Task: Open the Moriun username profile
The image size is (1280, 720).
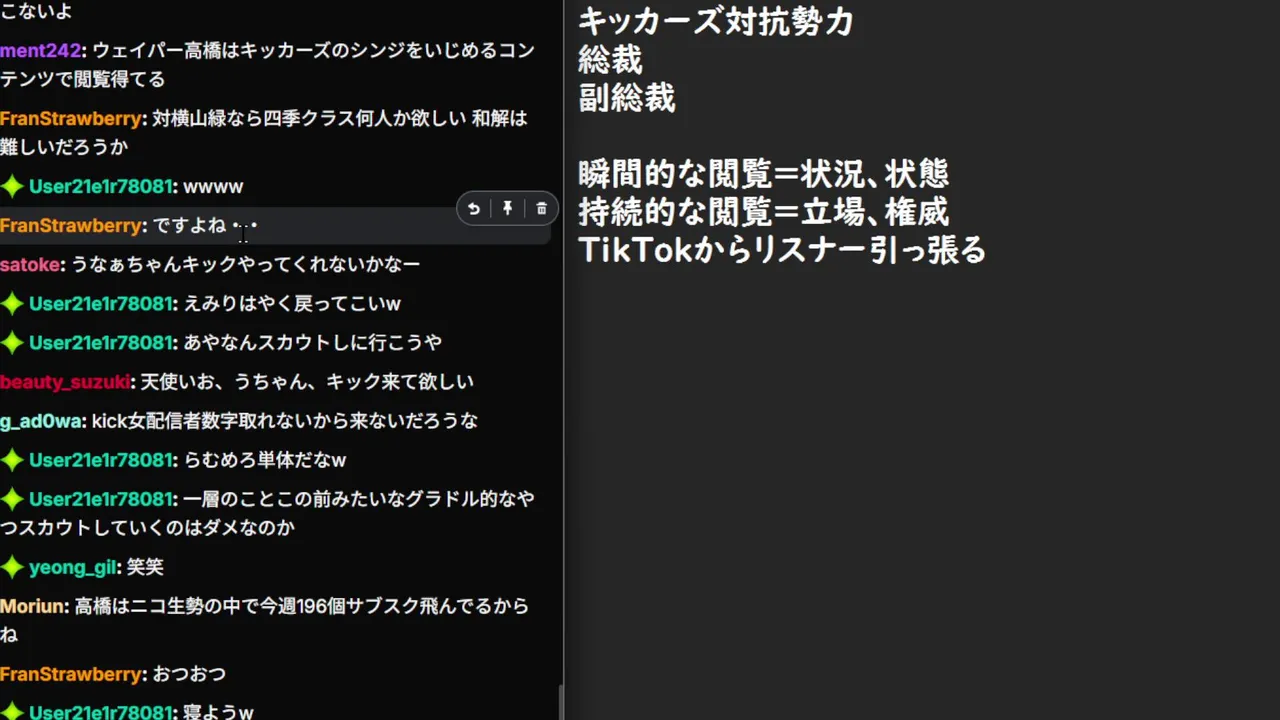Action: [x=33, y=606]
